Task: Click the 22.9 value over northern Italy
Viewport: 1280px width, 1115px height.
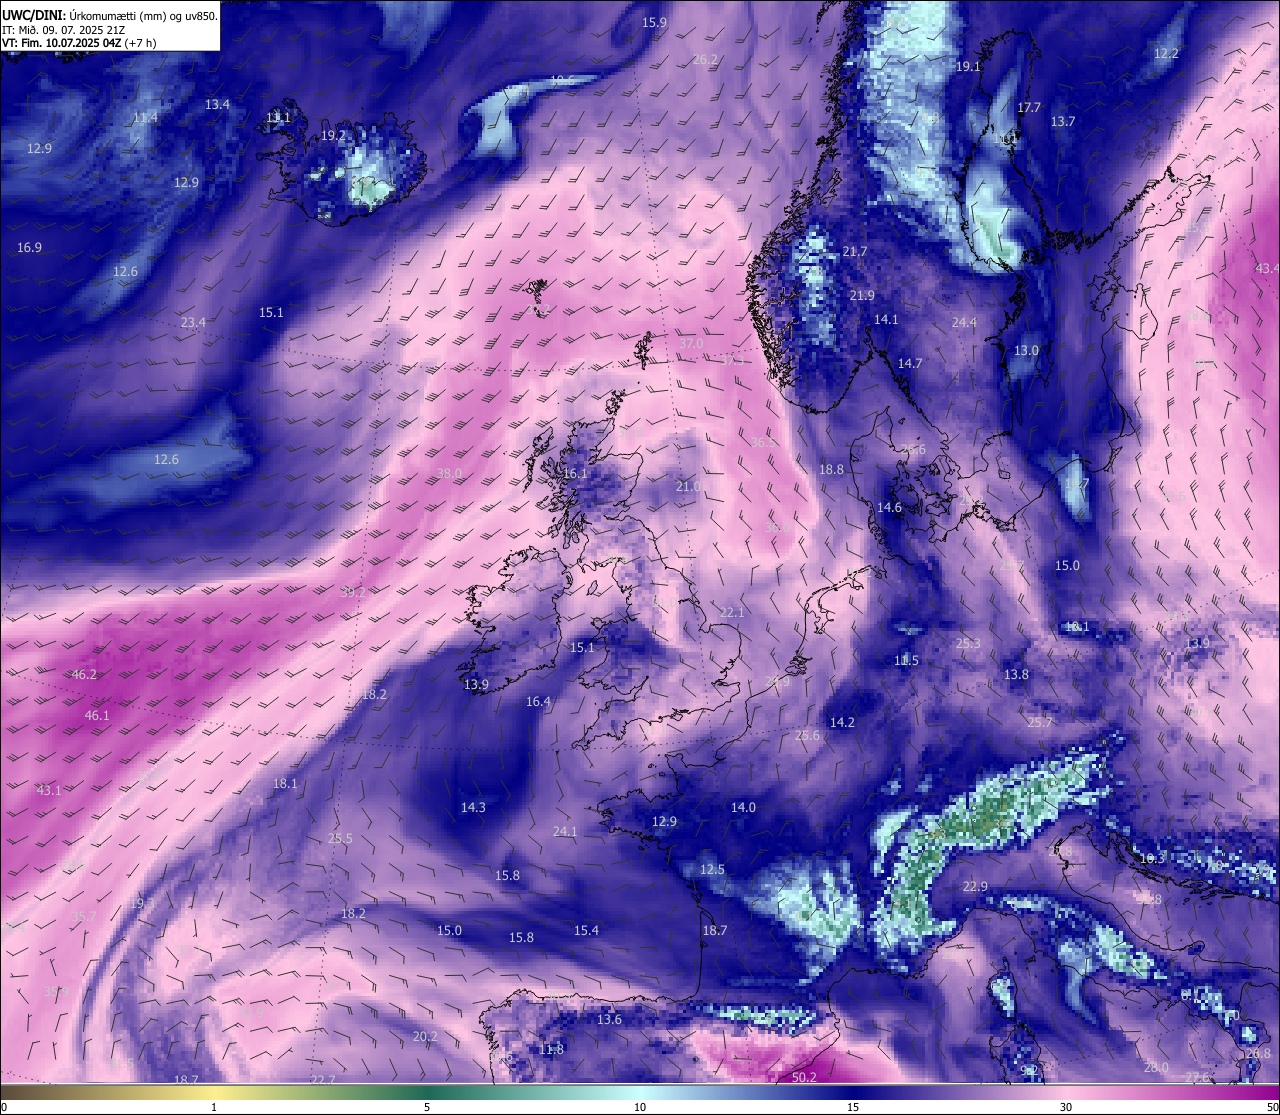Action: 975,886
